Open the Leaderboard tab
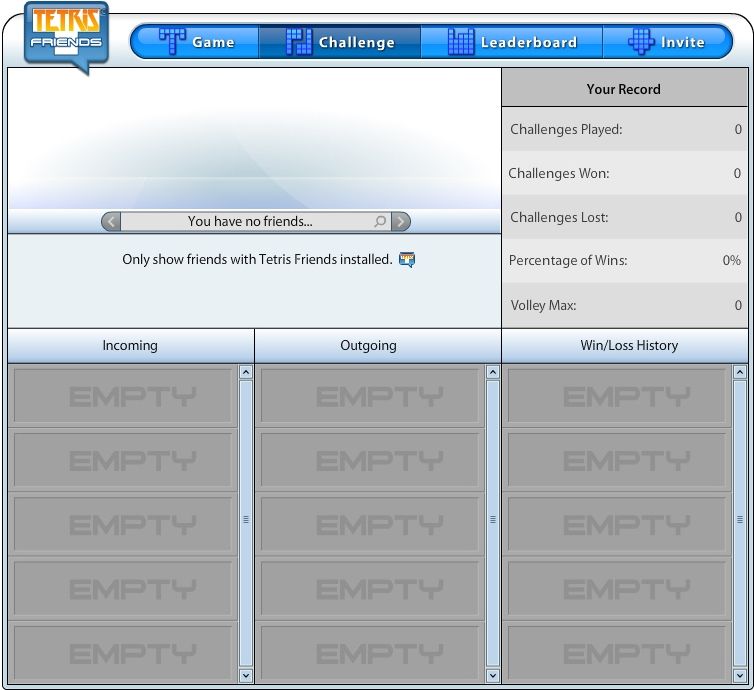Screen dimensions: 754x690 point(512,42)
